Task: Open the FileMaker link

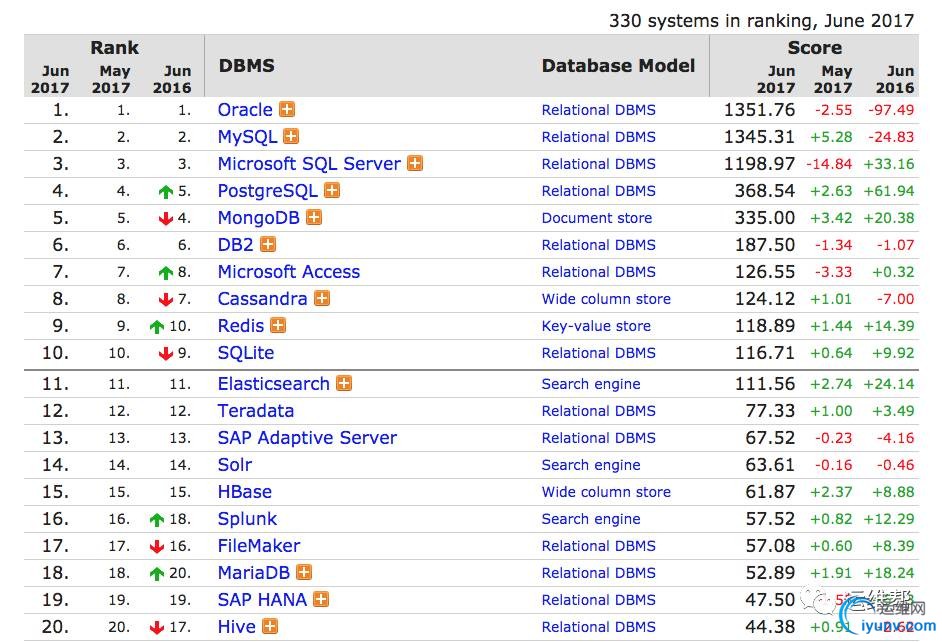Action: pos(258,546)
